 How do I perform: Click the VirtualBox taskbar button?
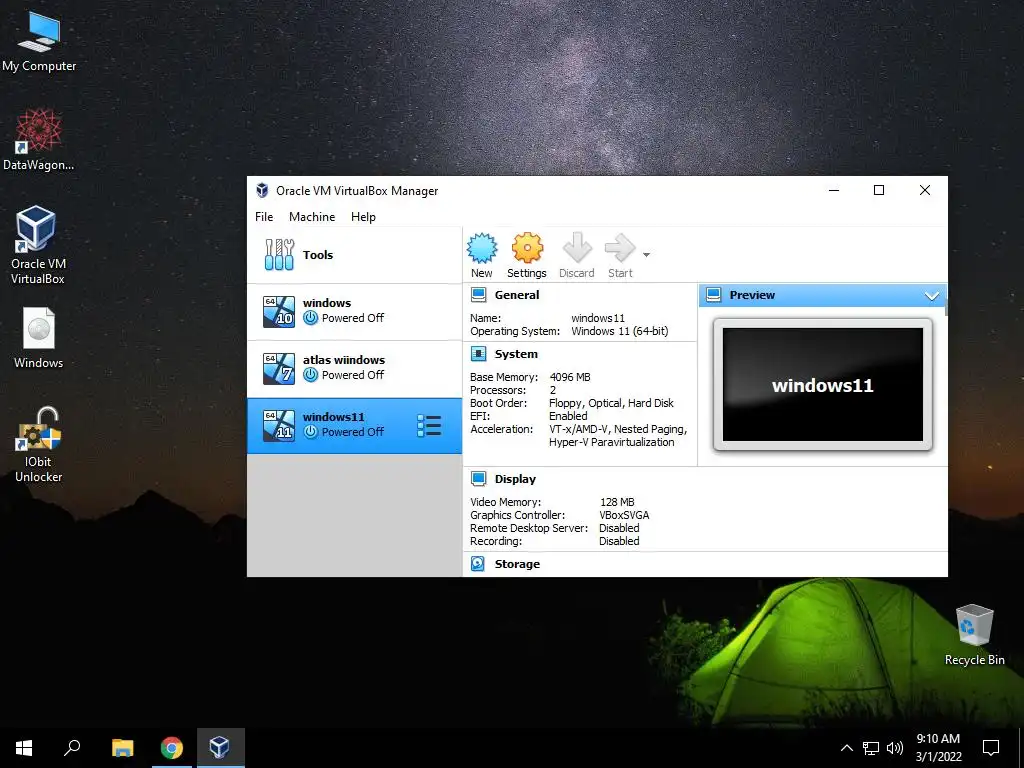tap(220, 748)
